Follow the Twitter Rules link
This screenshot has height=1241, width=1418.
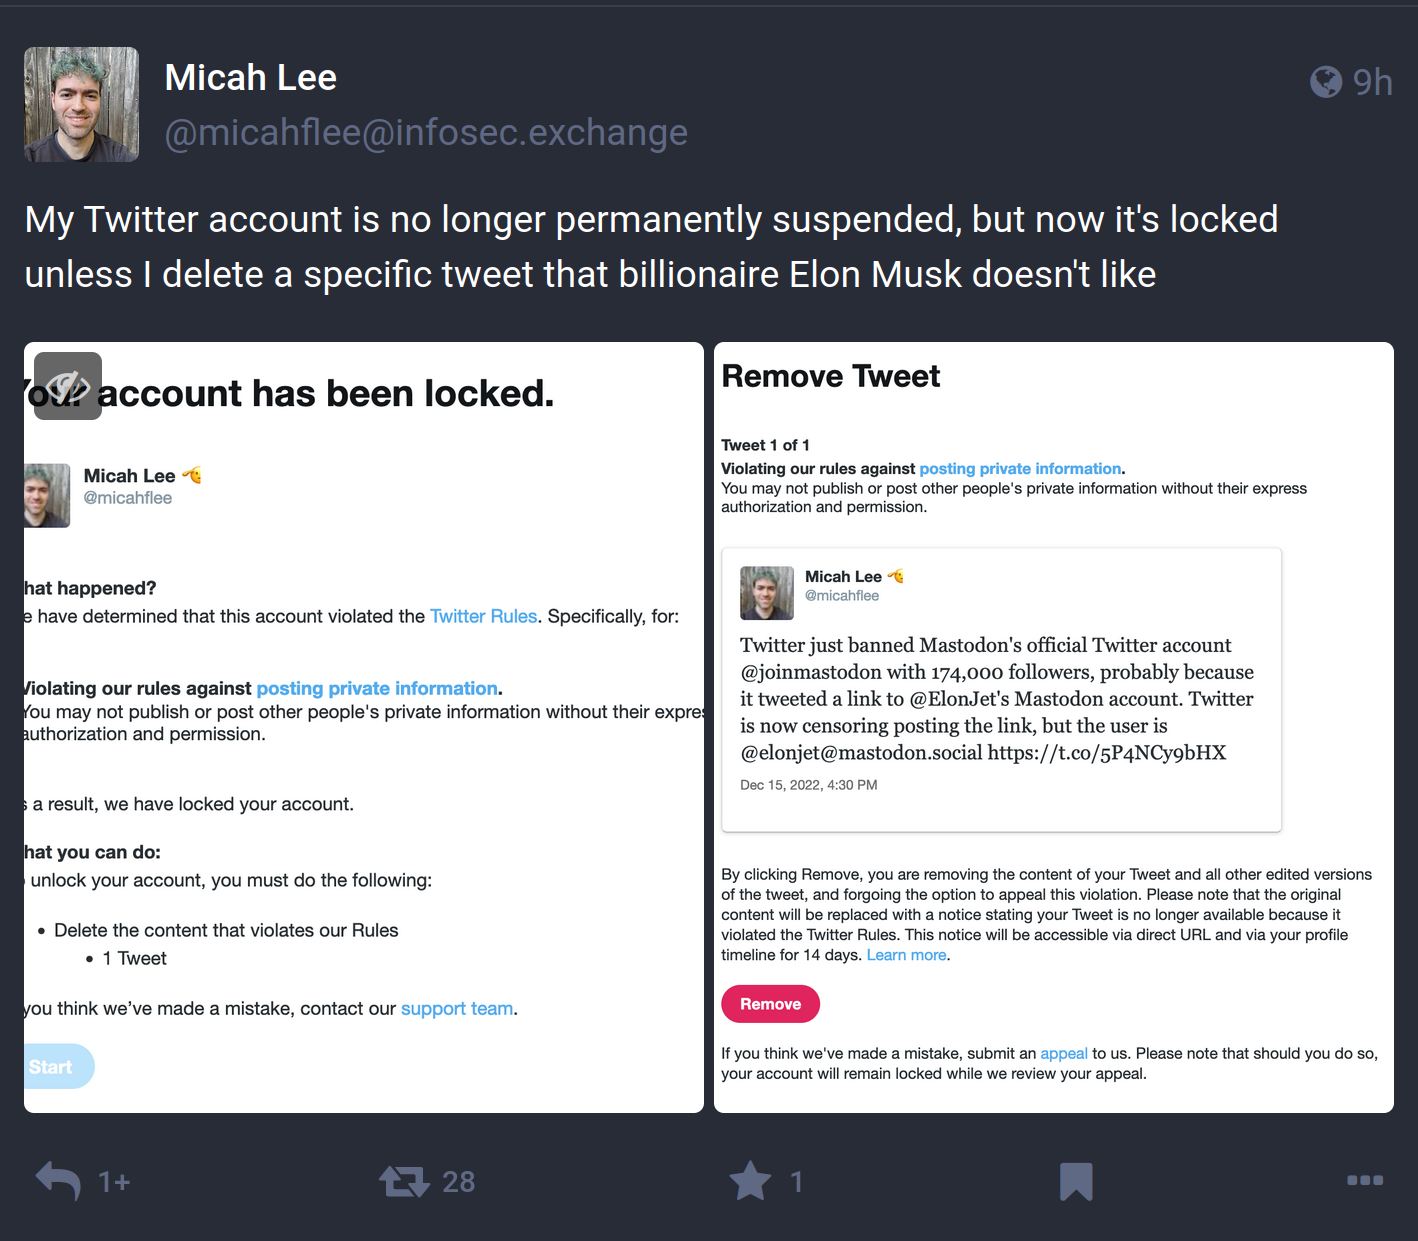point(484,616)
